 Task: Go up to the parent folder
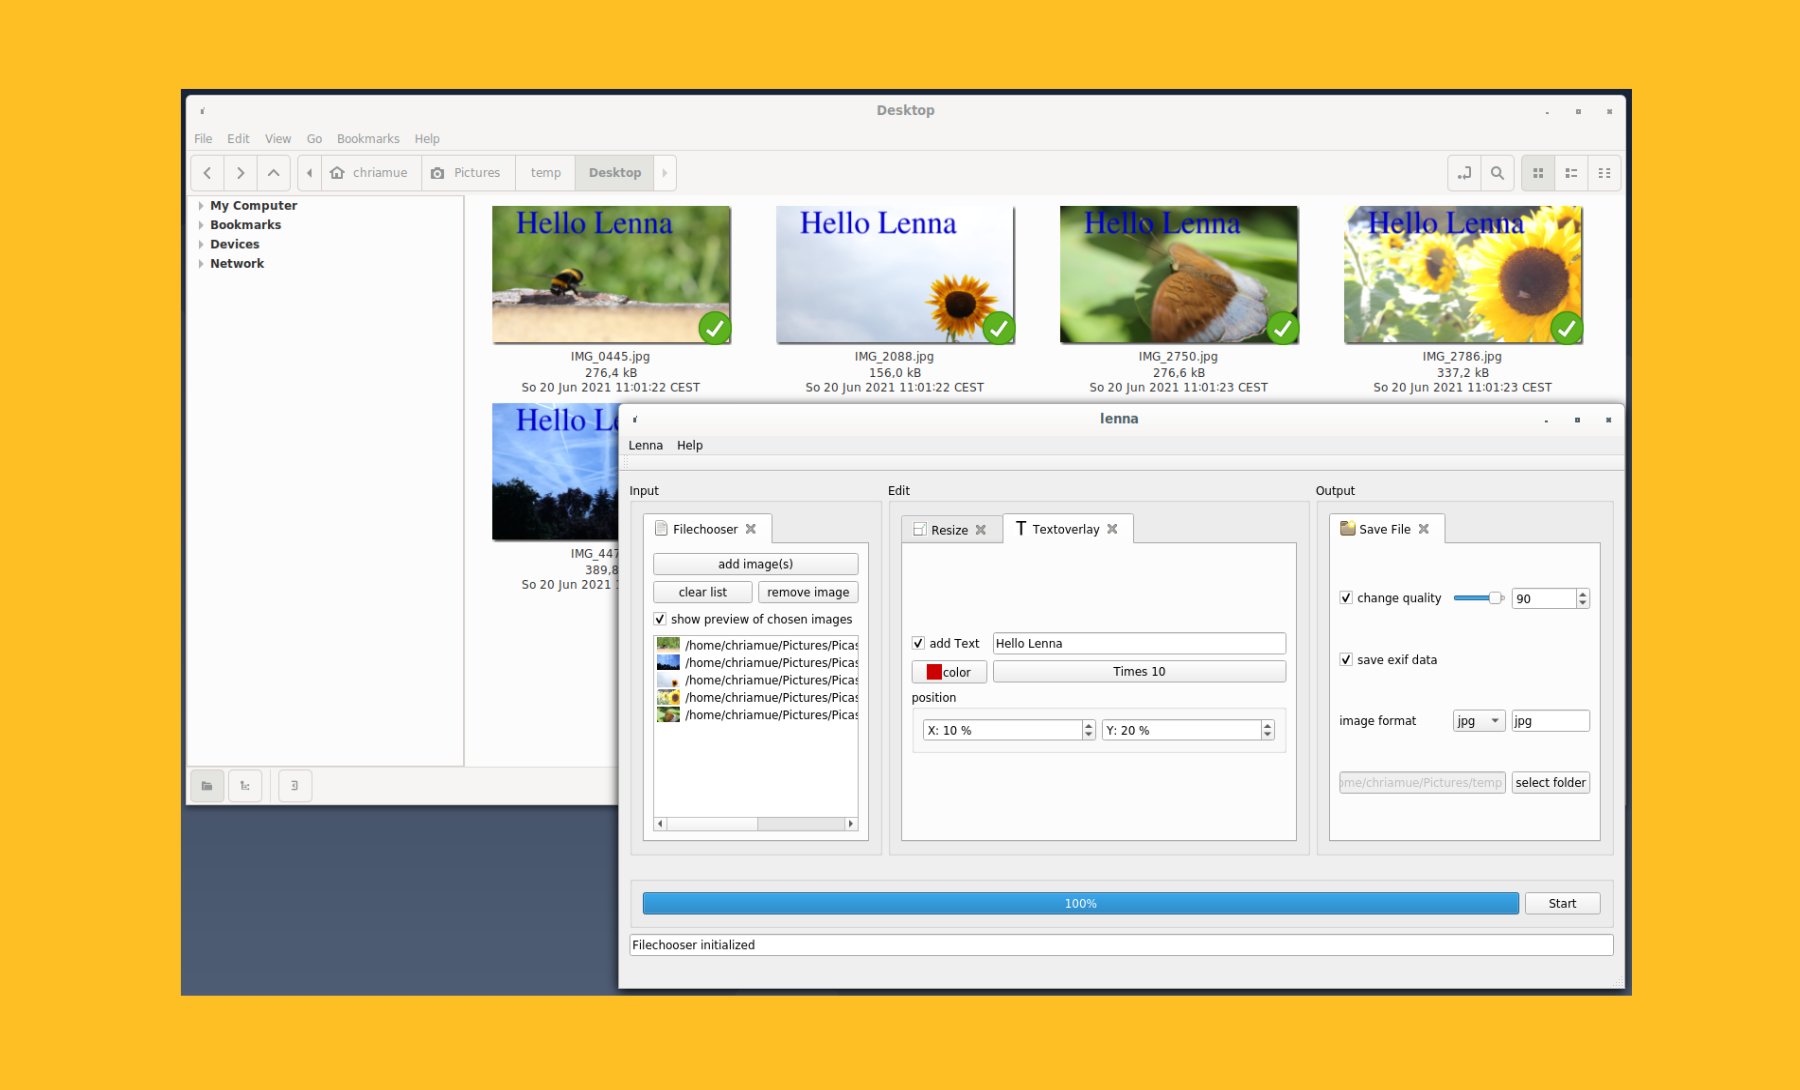coord(273,173)
